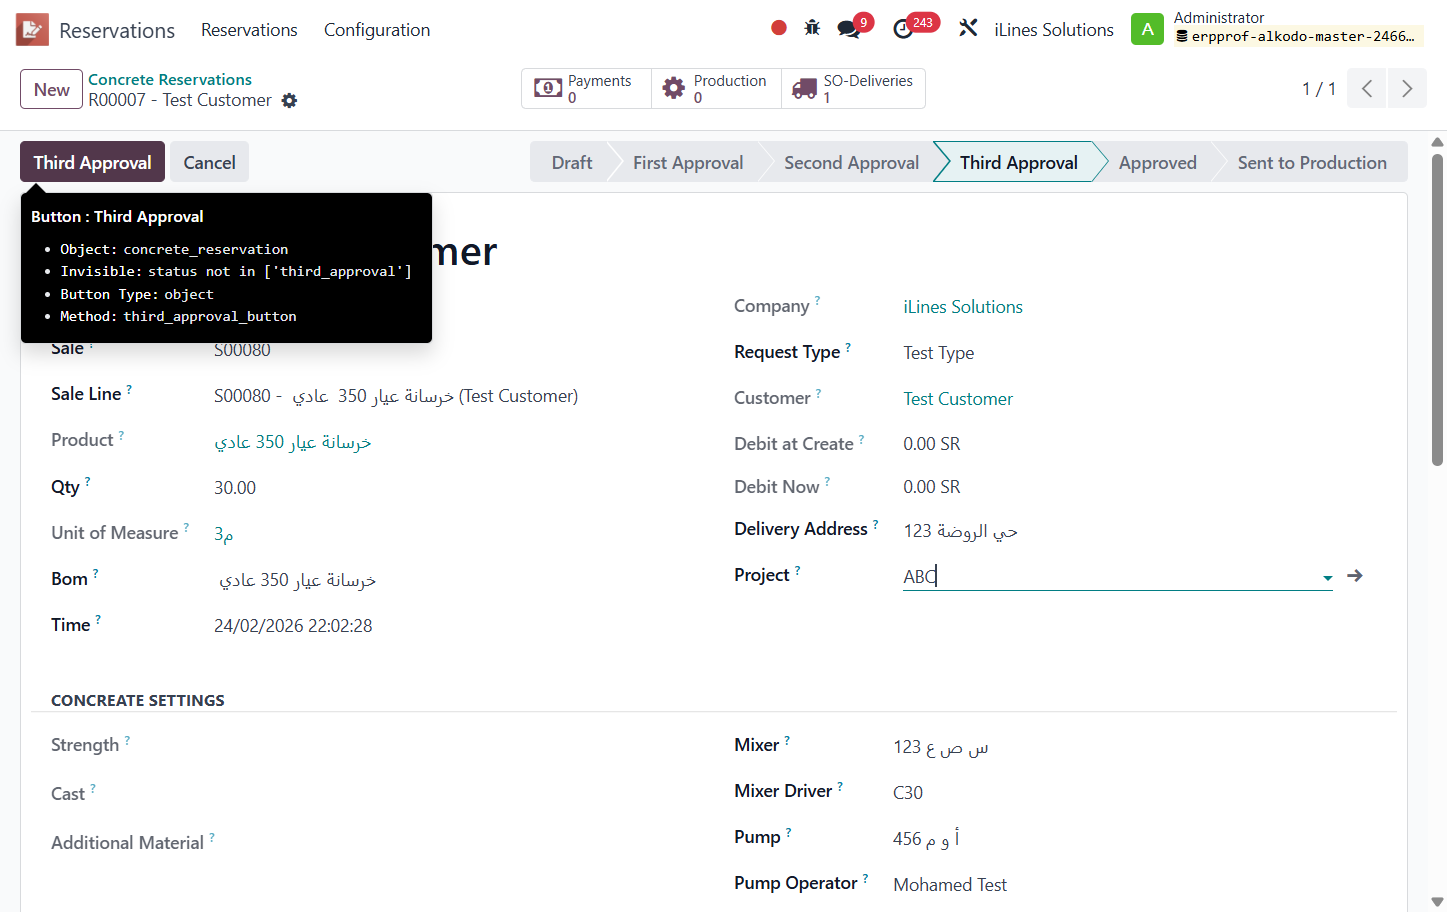
Task: Open the conversations chat icon
Action: point(849,29)
